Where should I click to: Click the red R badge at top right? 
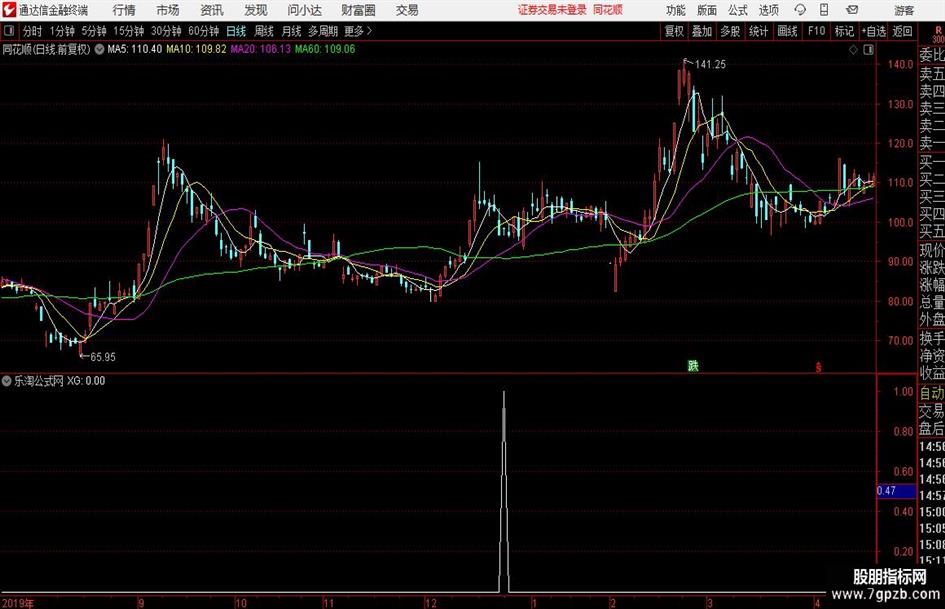point(938,30)
